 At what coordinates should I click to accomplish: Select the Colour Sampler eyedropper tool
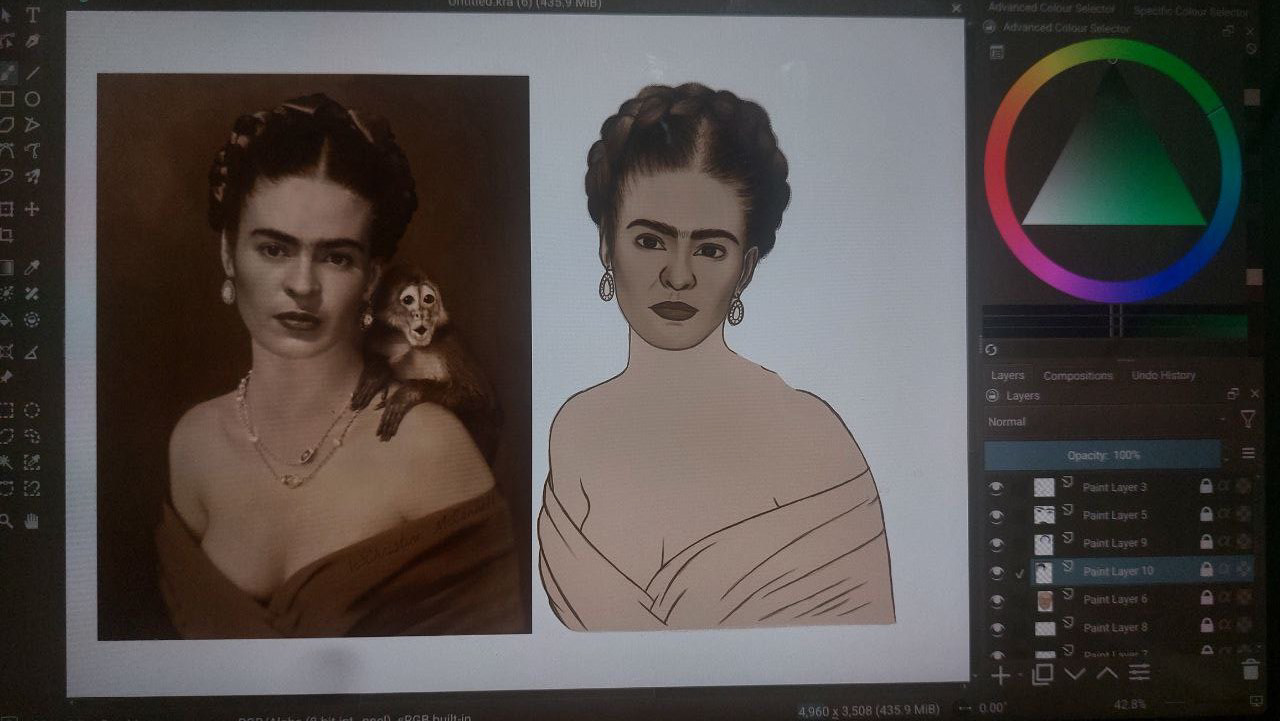click(x=33, y=267)
